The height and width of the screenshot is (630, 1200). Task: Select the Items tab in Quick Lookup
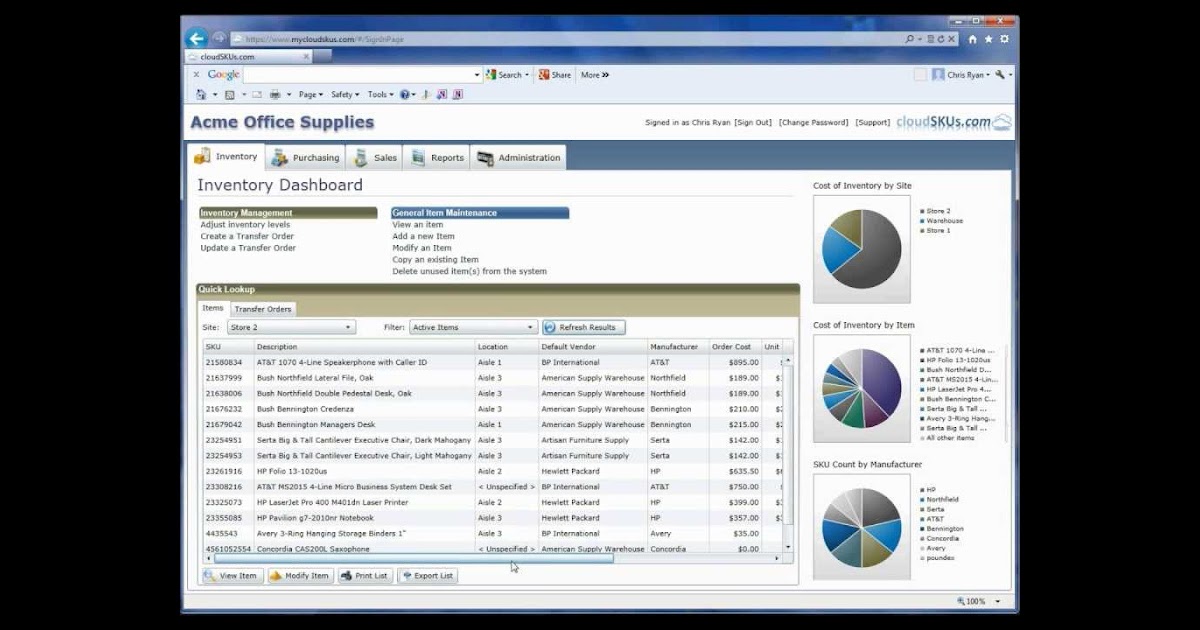[x=213, y=308]
